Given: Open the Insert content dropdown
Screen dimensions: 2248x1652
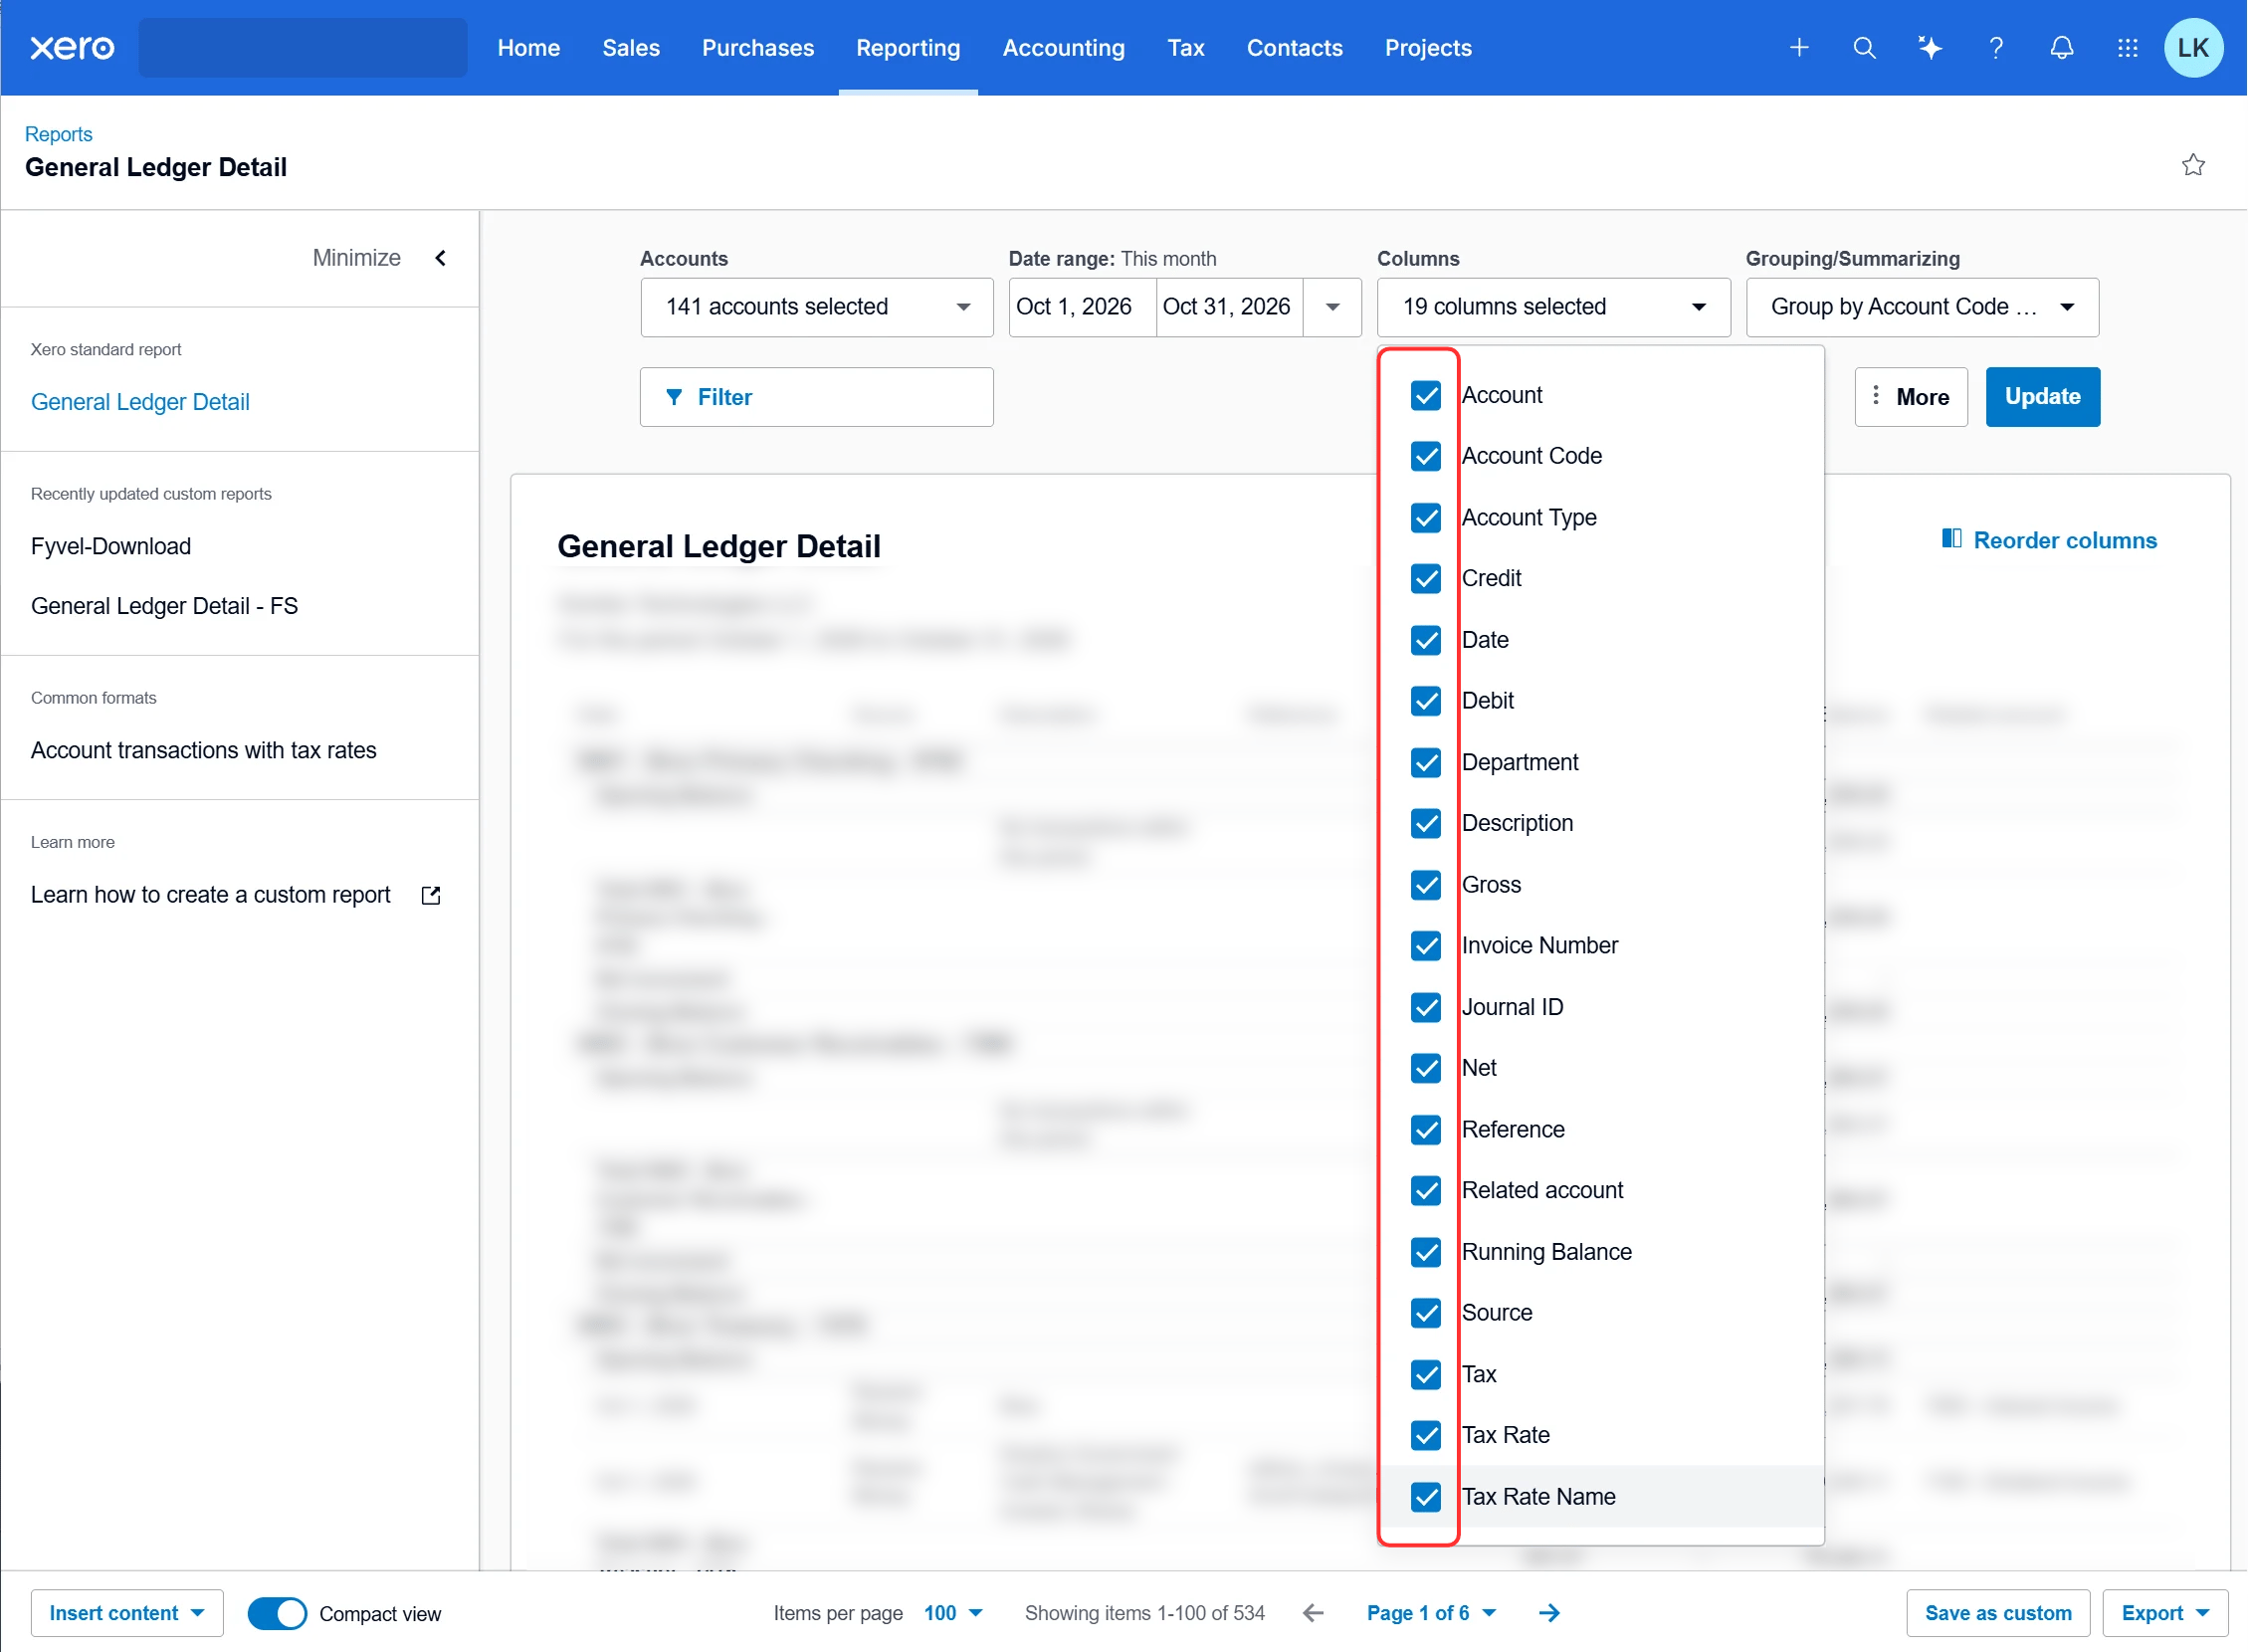Looking at the screenshot, I should point(127,1613).
